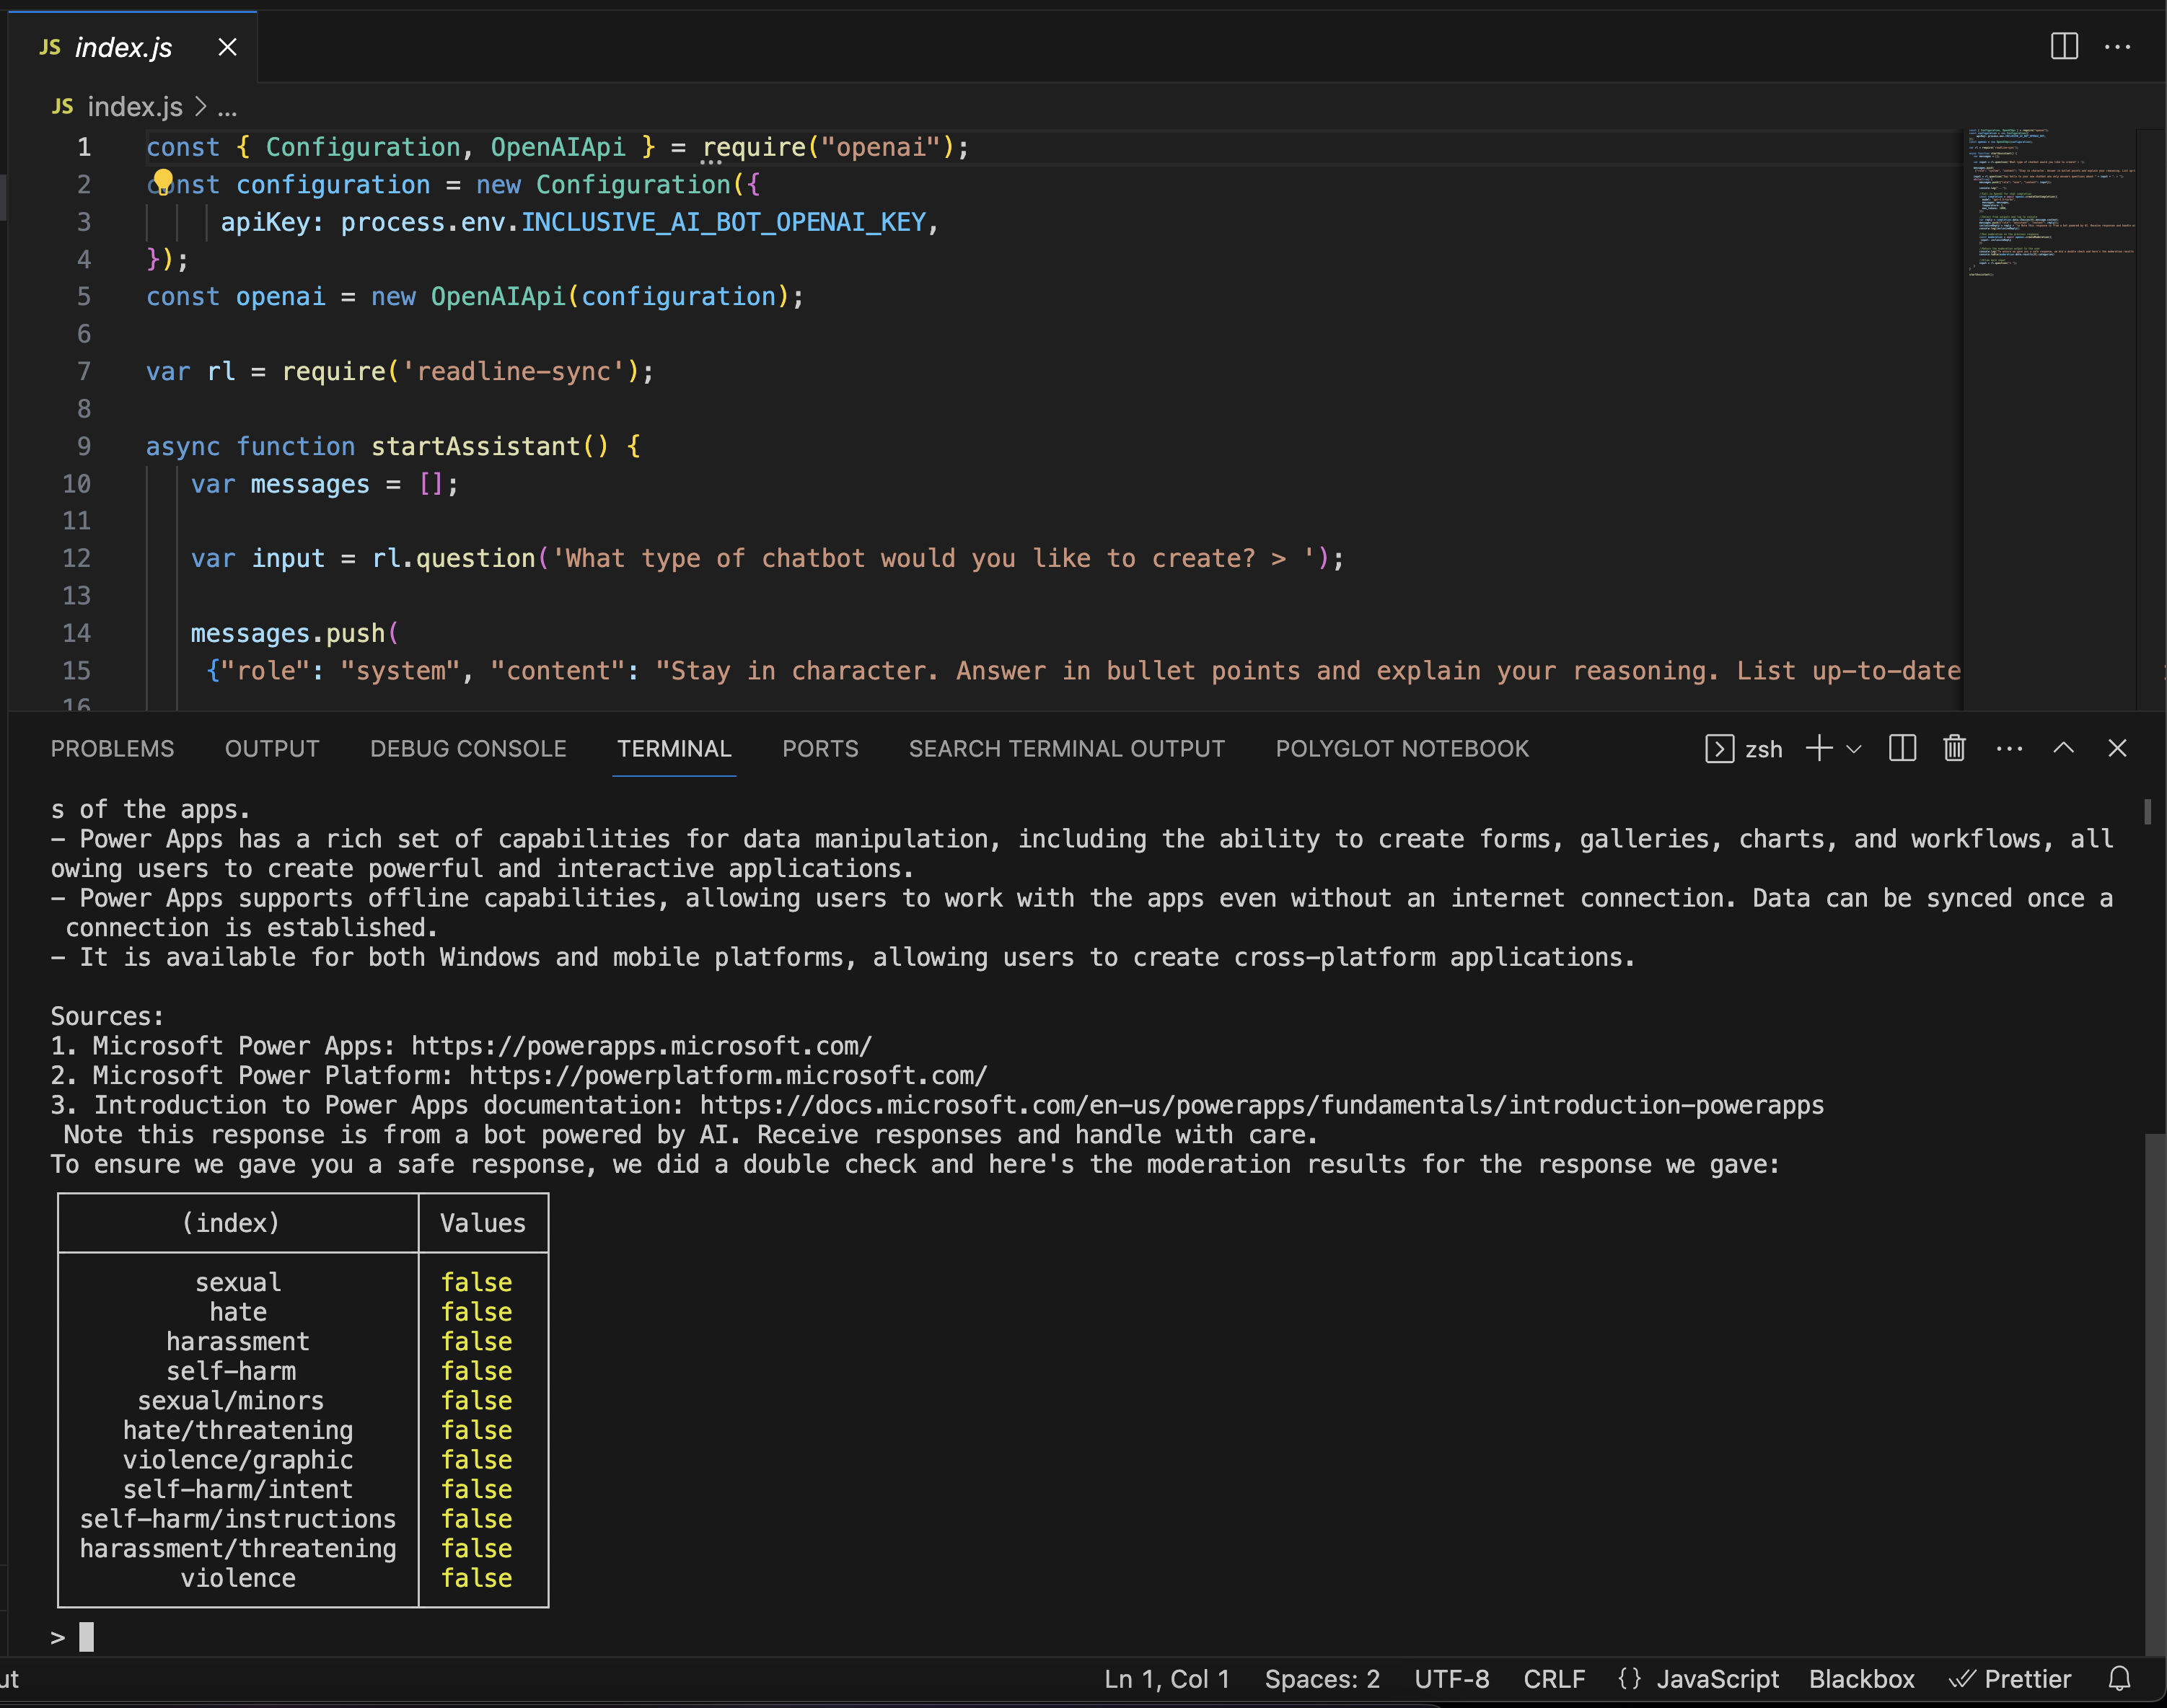Maximize panel size with chevron up
Screen dimensions: 2167x1708
(x=2063, y=748)
